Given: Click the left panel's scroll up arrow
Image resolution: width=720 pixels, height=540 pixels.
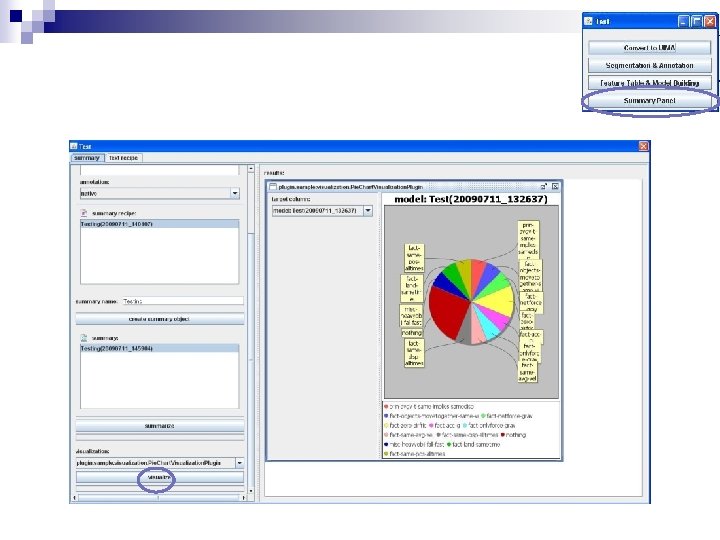Looking at the screenshot, I should [251, 169].
